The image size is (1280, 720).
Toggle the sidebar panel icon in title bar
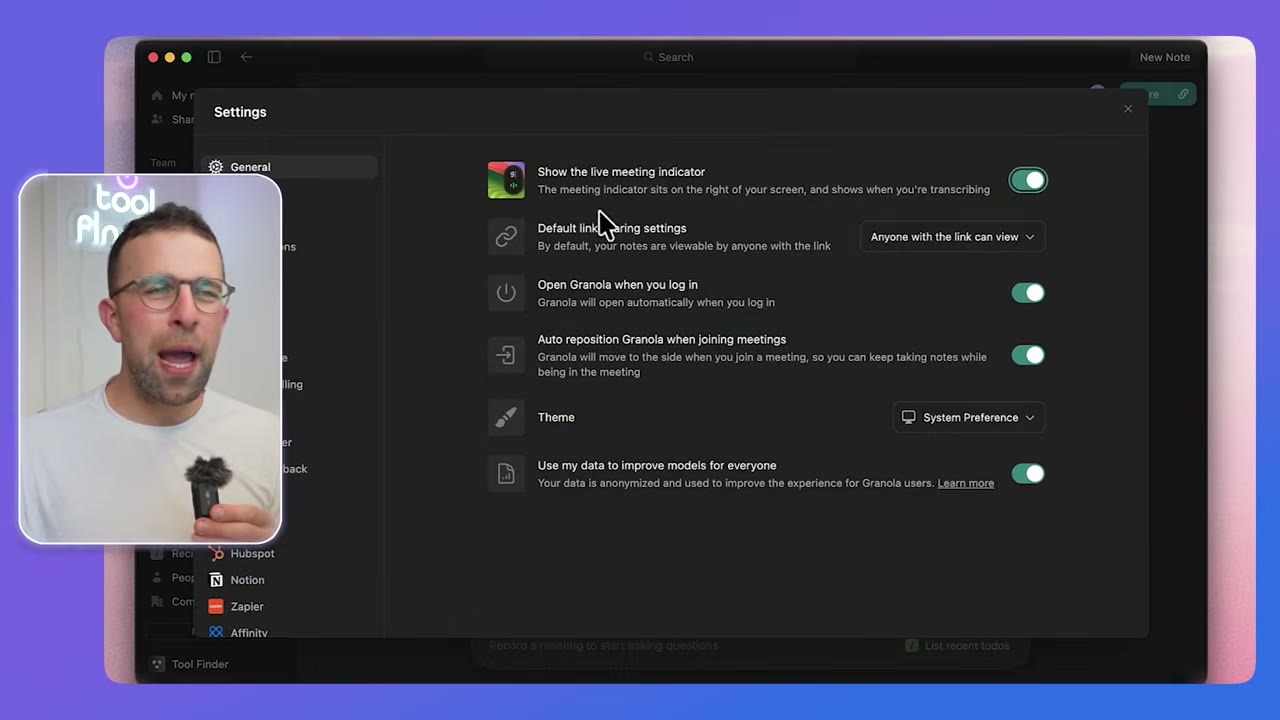[x=214, y=57]
